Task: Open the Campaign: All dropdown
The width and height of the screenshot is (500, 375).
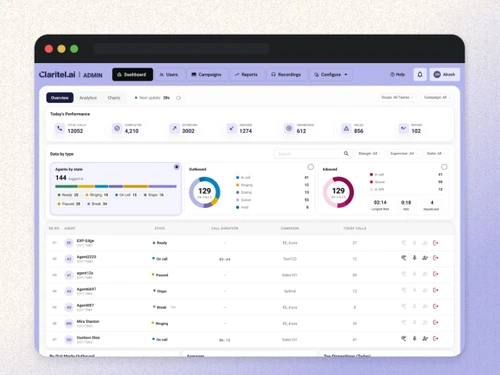Action: point(437,97)
